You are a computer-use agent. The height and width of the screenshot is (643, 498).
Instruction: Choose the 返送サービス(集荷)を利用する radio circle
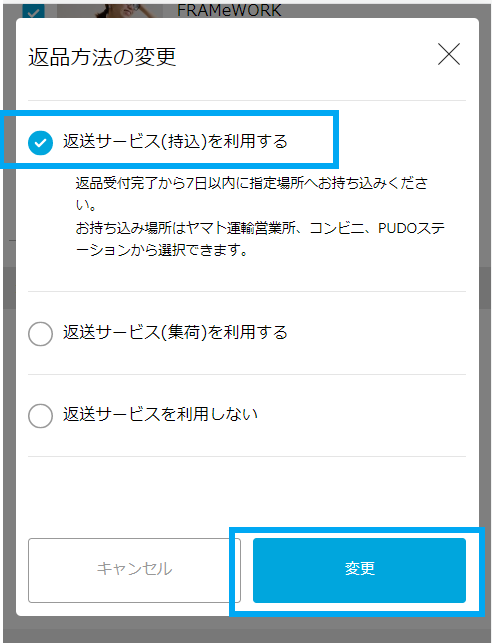coord(40,333)
